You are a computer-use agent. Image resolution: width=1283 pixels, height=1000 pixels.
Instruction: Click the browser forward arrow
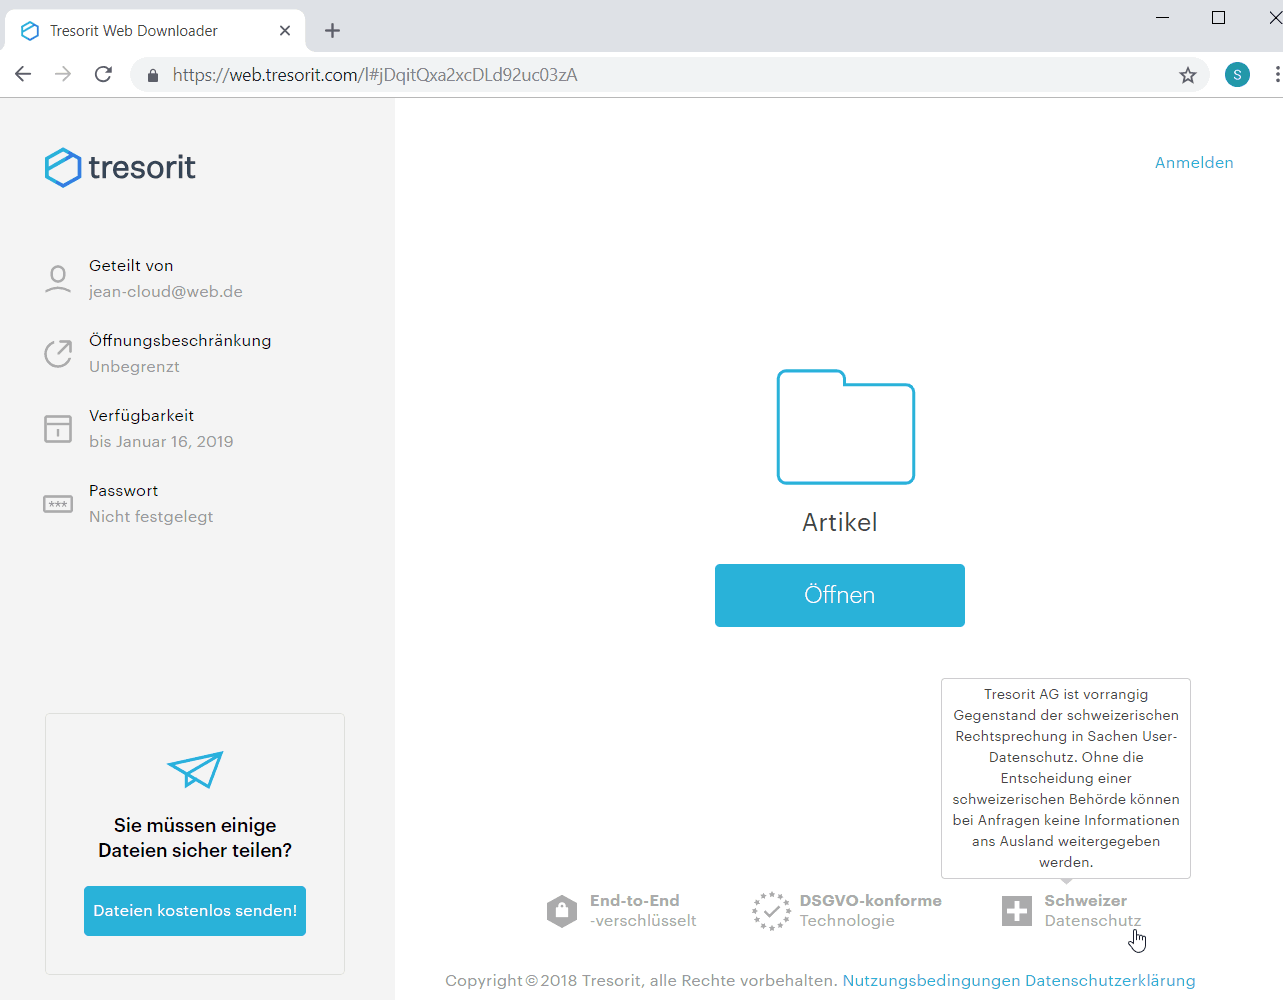tap(63, 75)
